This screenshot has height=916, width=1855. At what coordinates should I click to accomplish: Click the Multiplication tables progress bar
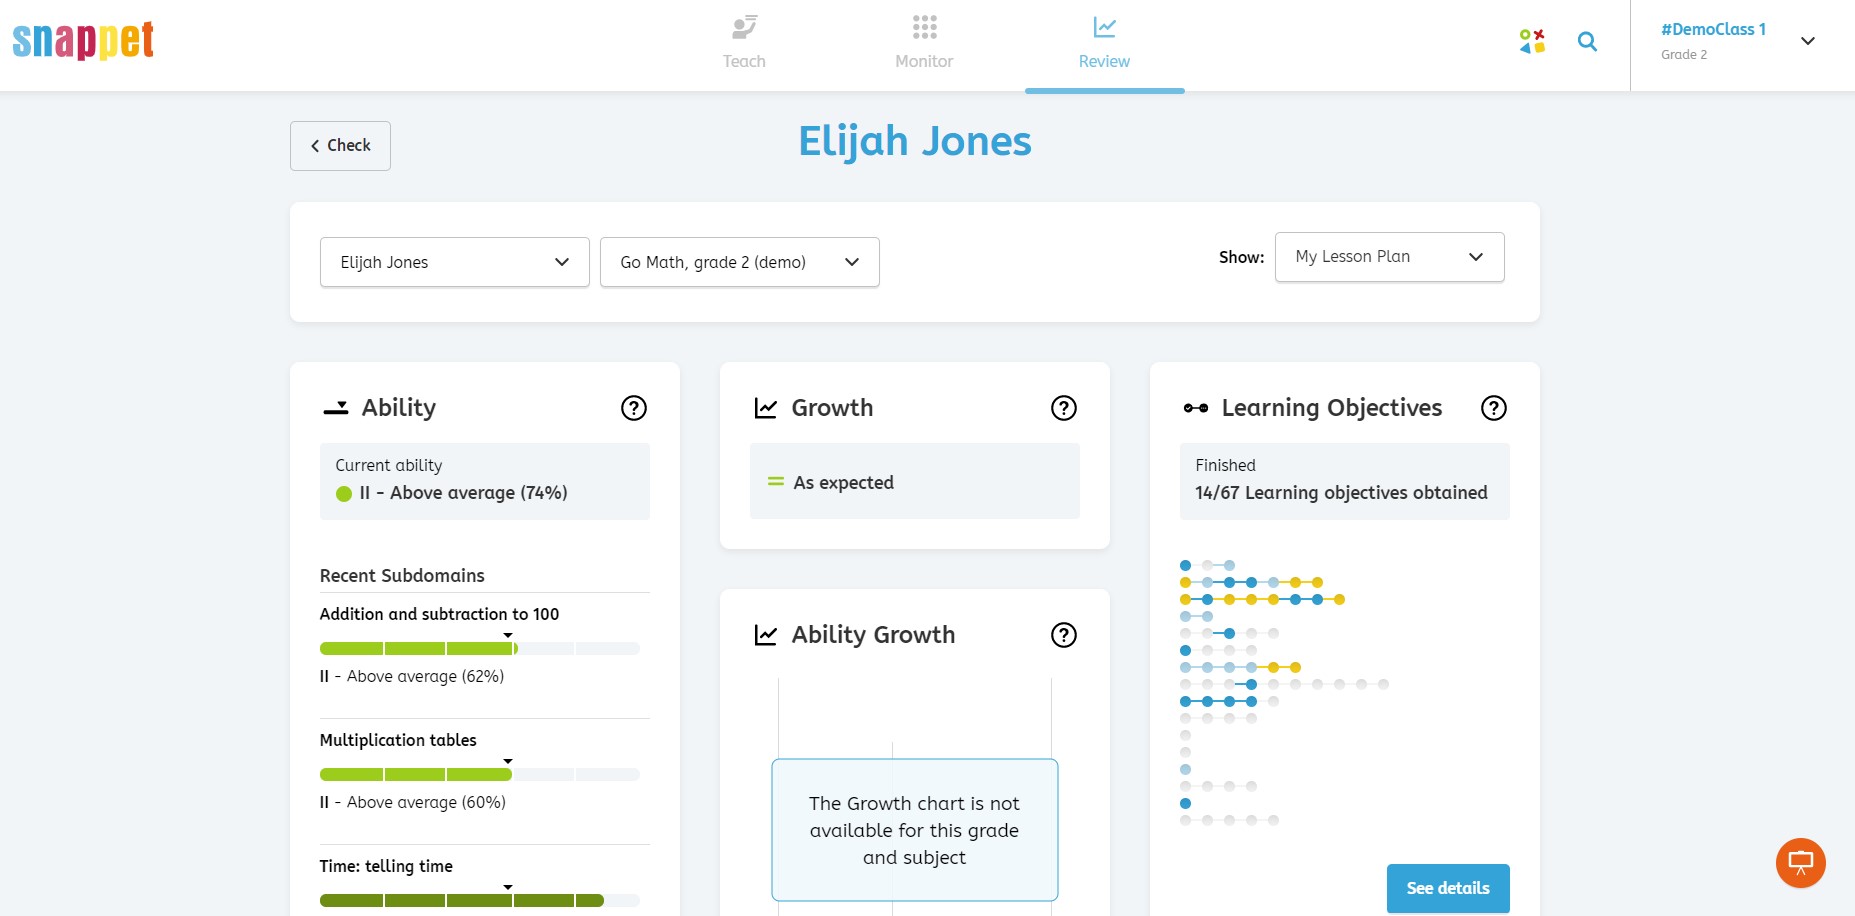pos(480,775)
